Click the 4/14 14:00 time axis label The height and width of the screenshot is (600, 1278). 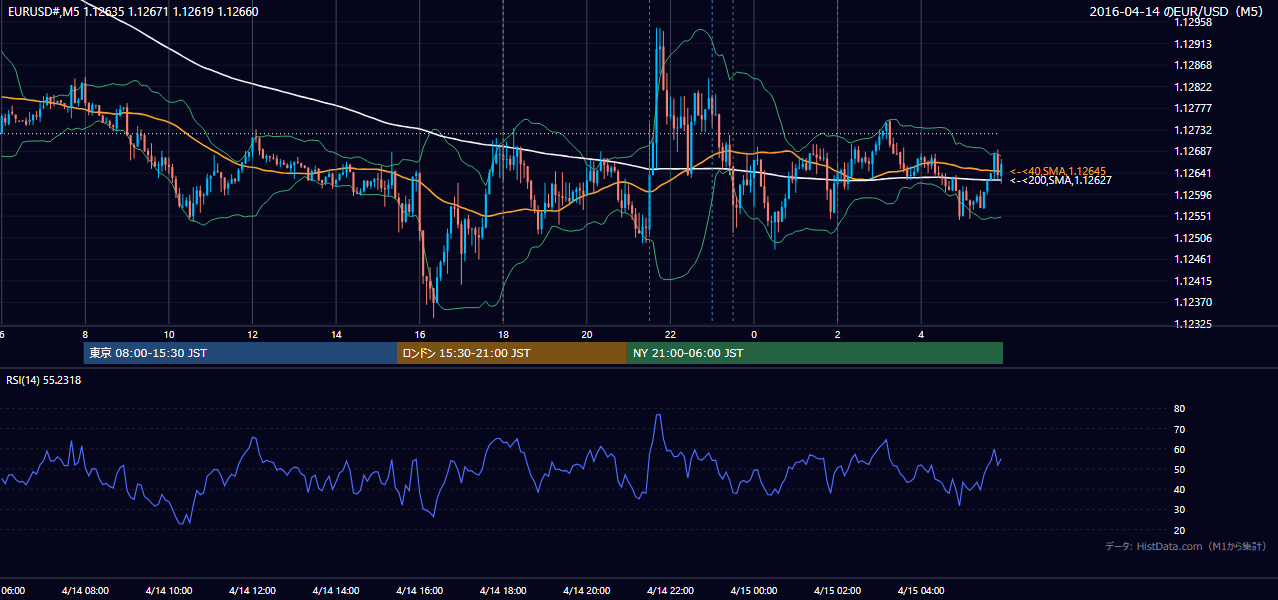tap(336, 591)
